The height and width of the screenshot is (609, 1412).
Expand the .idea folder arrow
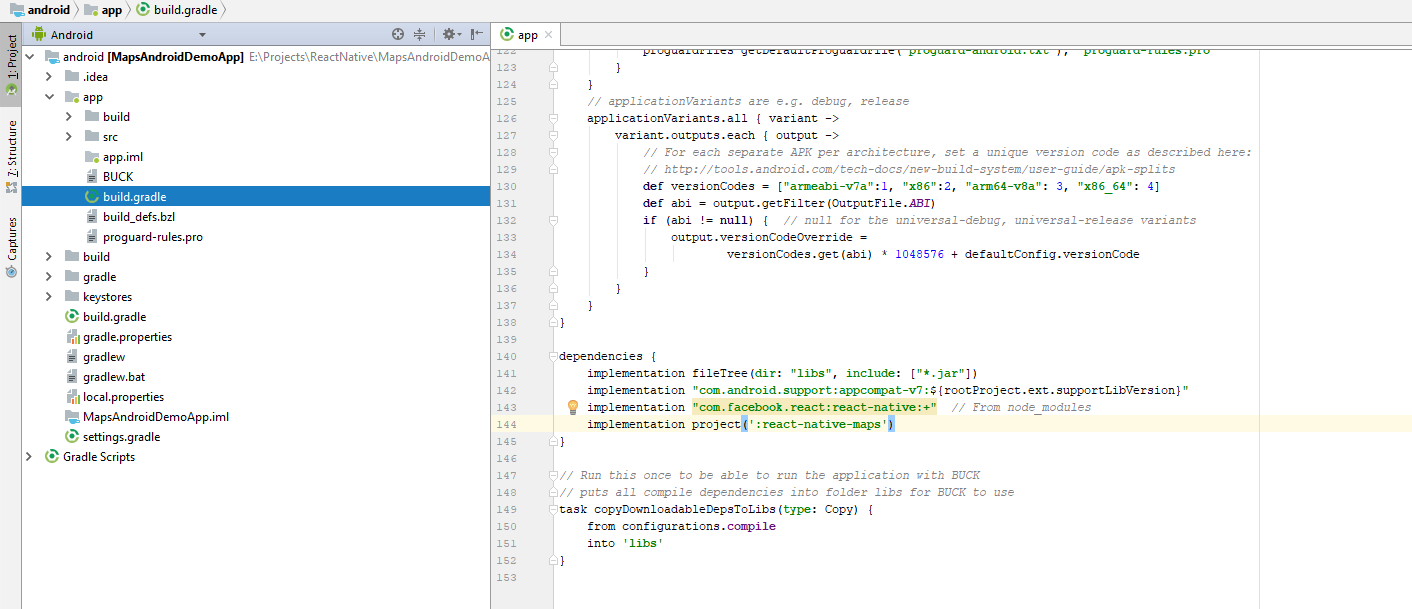click(49, 77)
